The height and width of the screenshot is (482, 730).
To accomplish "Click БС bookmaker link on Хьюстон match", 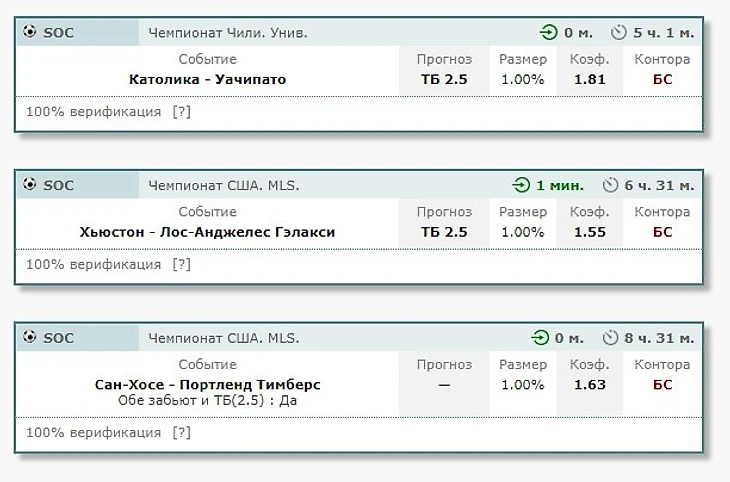I will pyautogui.click(x=662, y=232).
